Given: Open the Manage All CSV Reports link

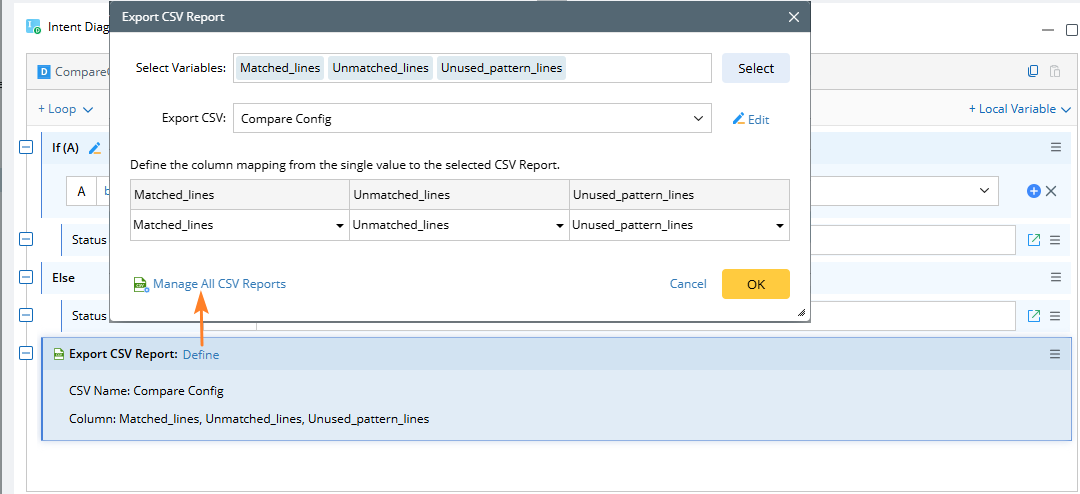Looking at the screenshot, I should tap(219, 284).
